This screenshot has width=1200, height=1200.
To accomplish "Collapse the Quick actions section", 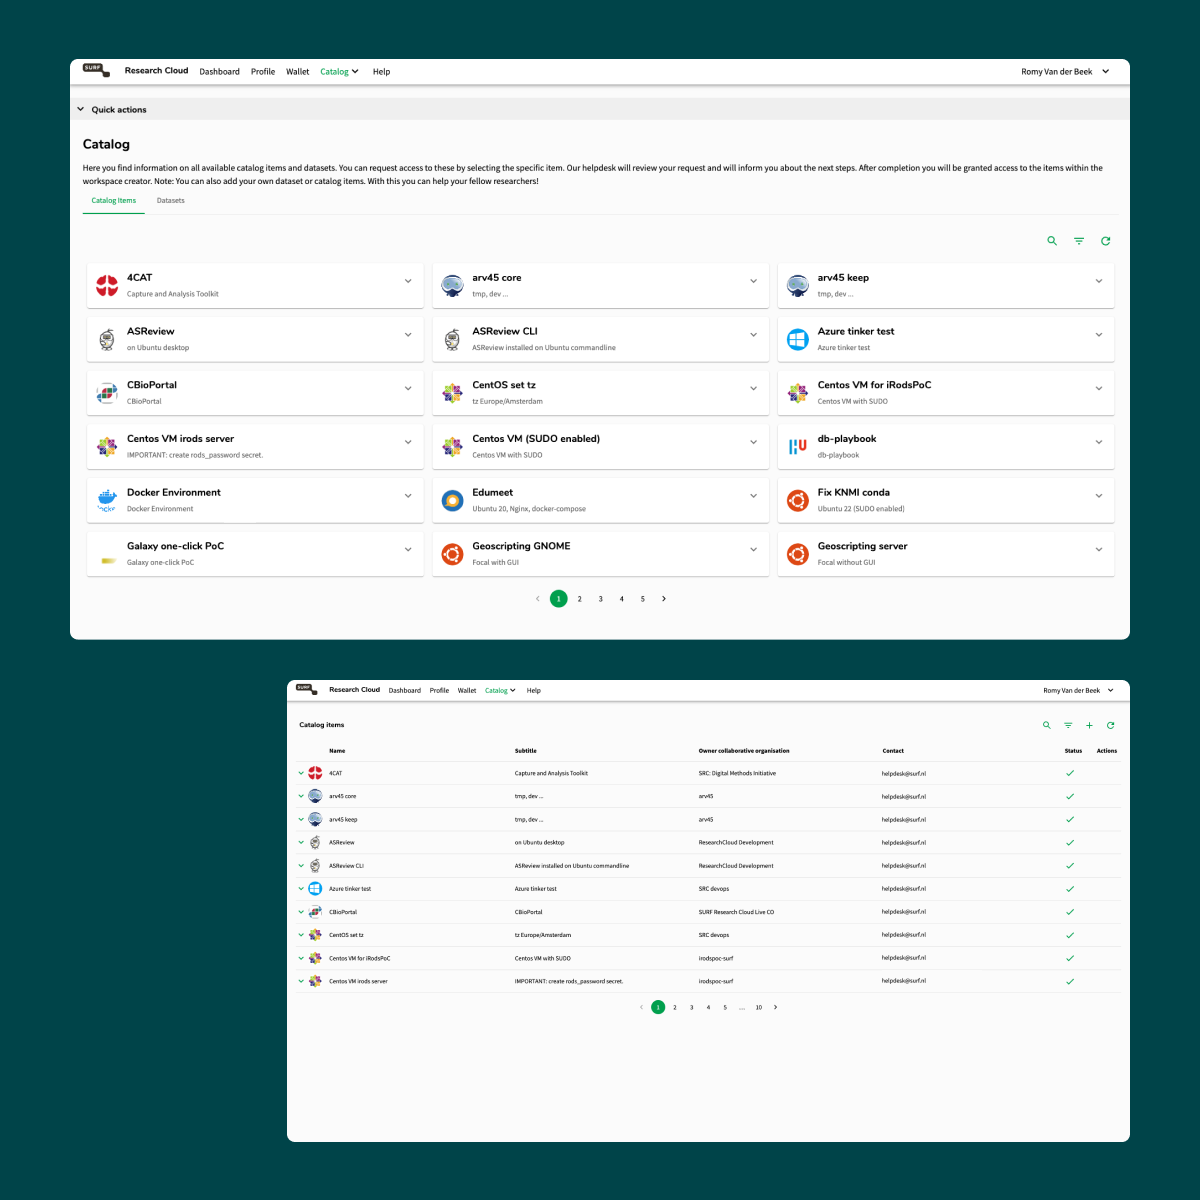I will point(81,109).
